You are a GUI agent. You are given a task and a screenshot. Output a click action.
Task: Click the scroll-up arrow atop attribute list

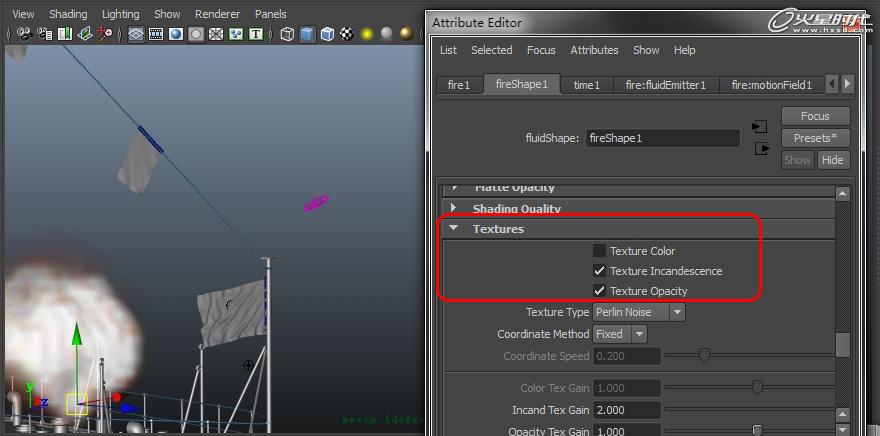[x=842, y=194]
